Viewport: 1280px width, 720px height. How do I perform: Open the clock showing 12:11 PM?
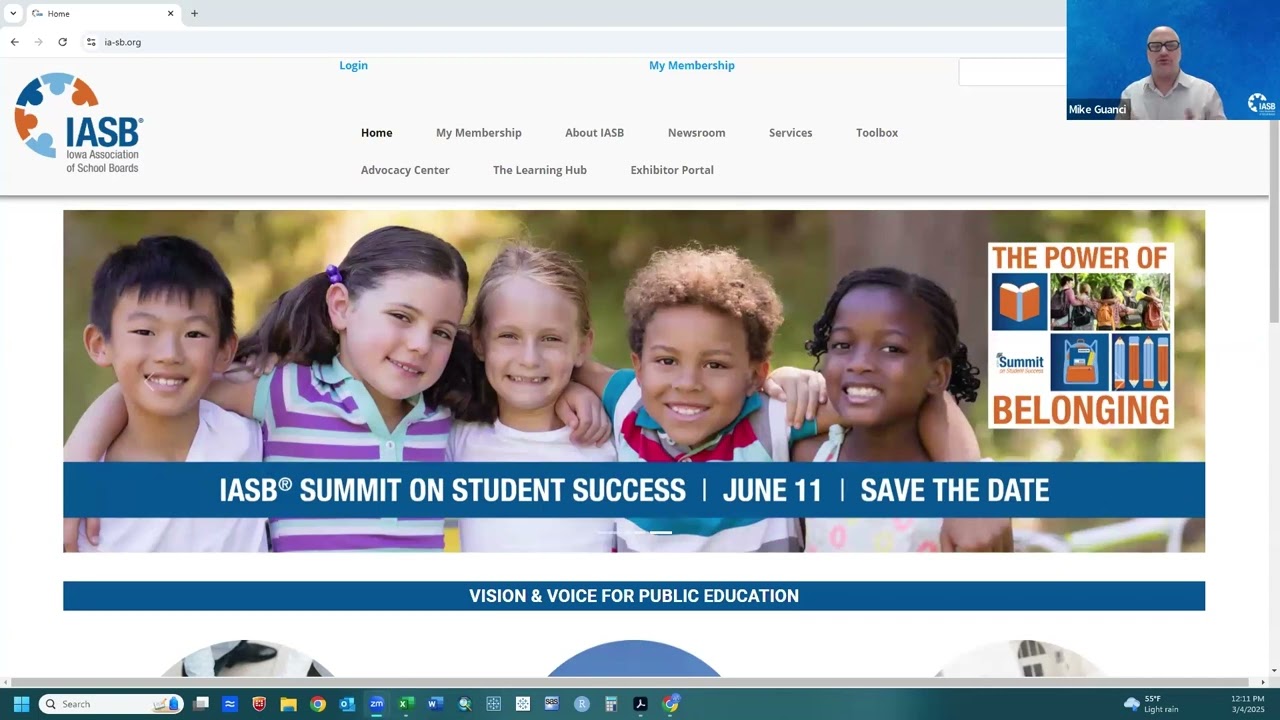[1249, 704]
